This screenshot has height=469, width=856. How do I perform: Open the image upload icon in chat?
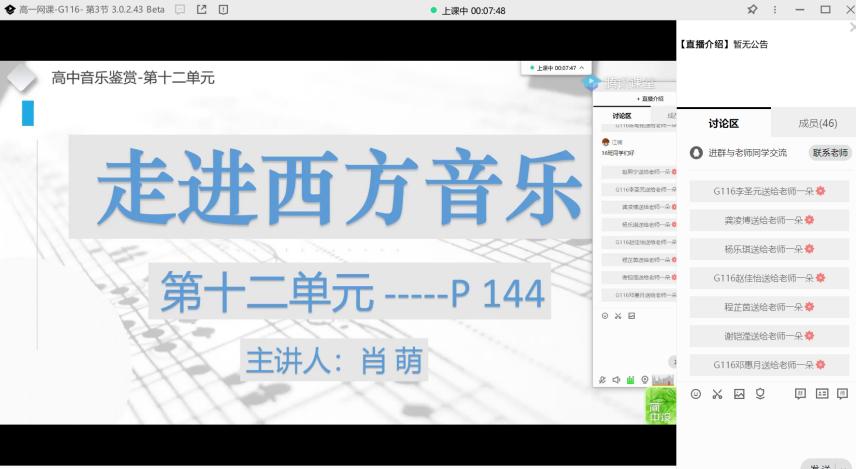[739, 394]
